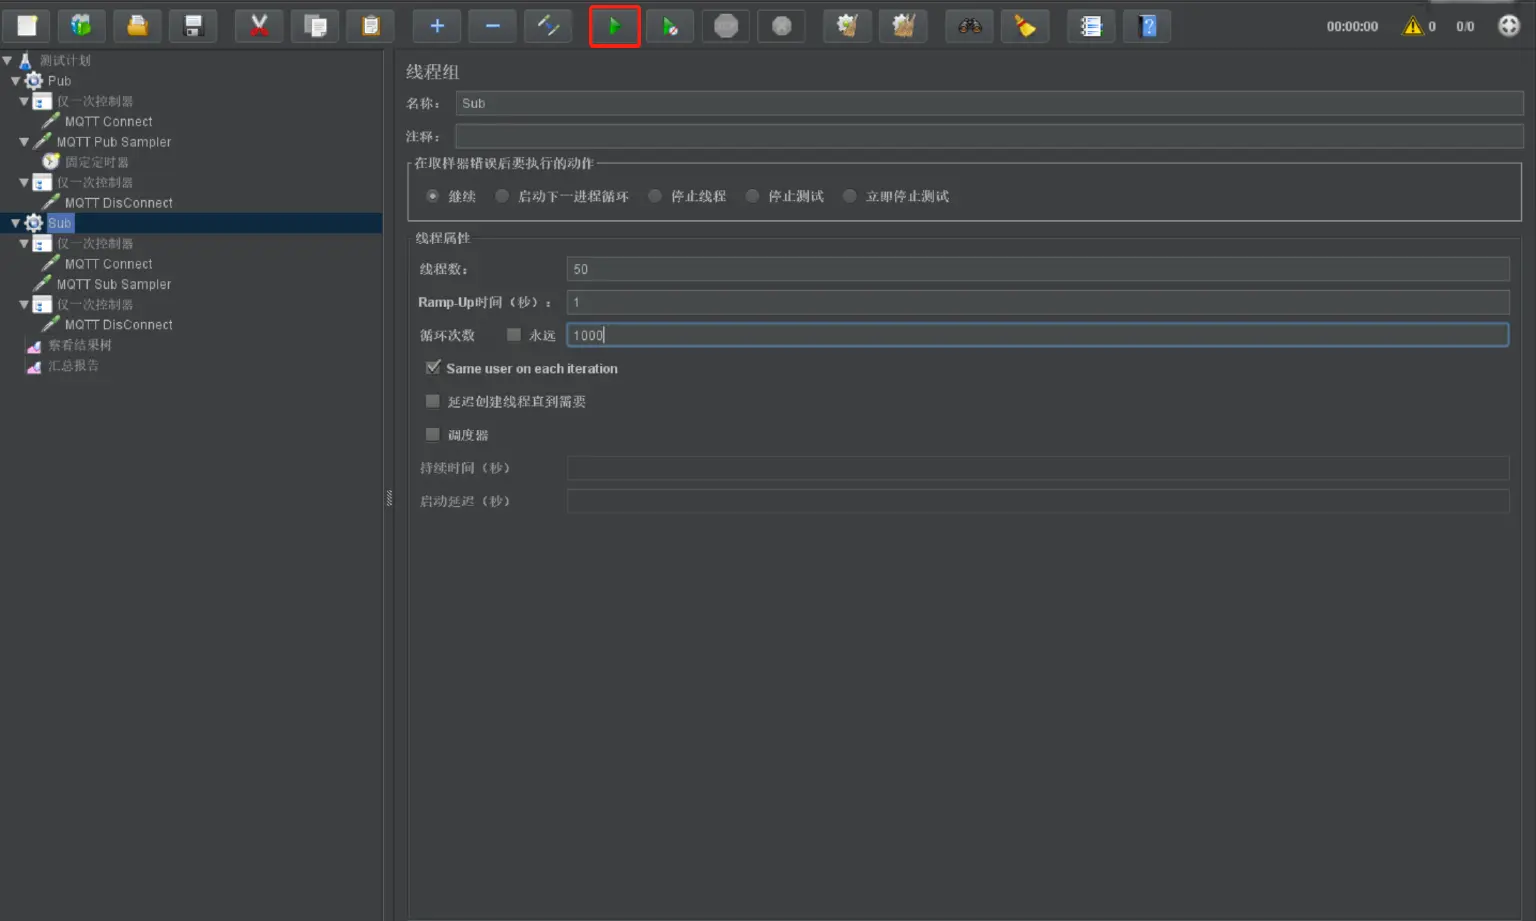
Task: Click the Cut scissors toolbar icon
Action: 259,26
